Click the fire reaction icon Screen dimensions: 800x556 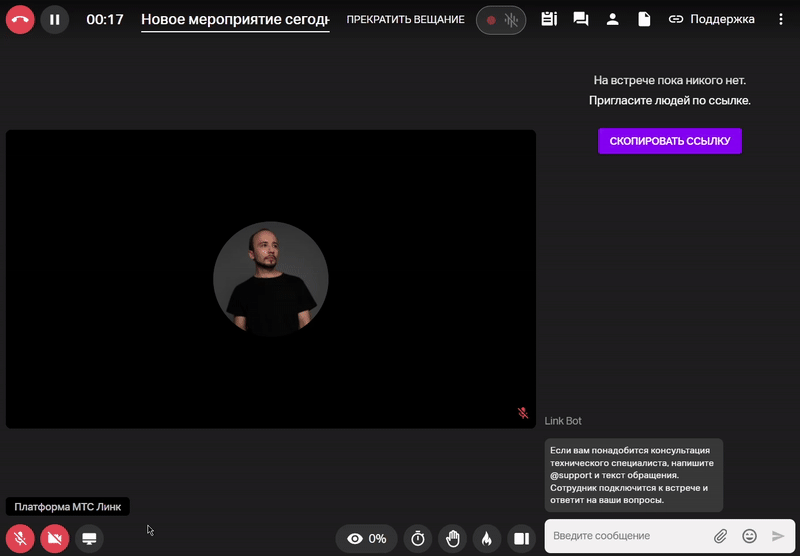(x=487, y=539)
